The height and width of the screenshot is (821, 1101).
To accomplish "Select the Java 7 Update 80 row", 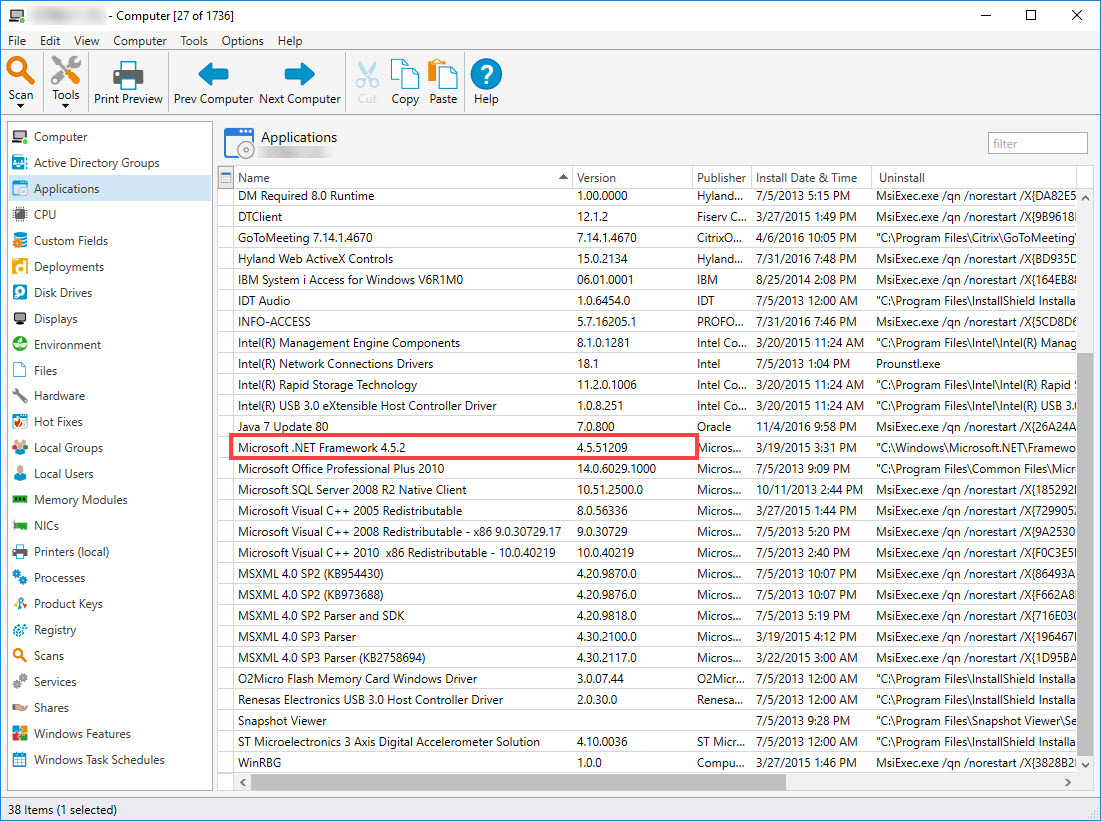I will (283, 427).
